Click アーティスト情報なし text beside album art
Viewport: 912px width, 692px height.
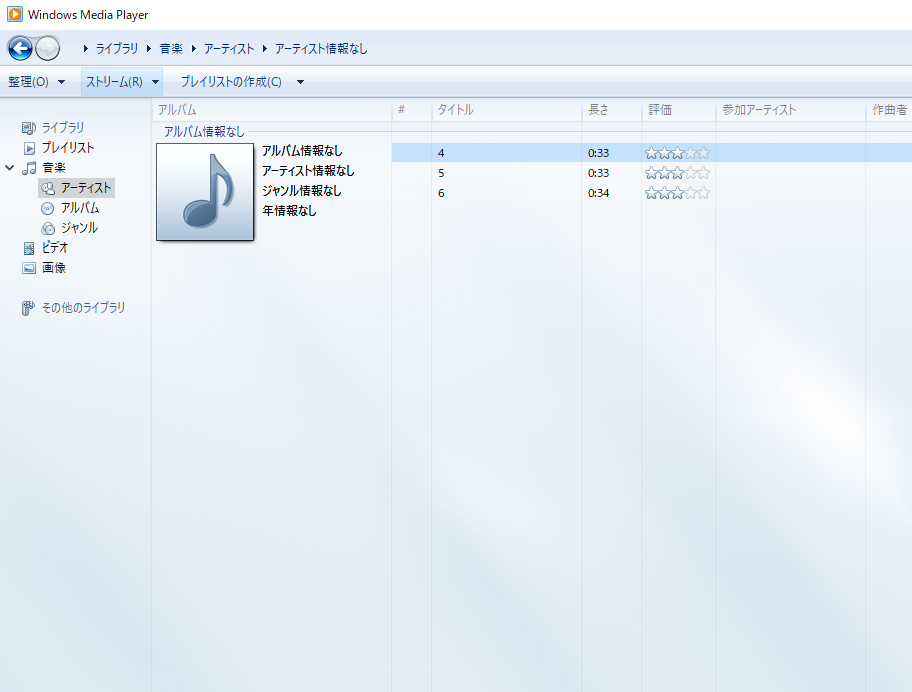click(308, 171)
